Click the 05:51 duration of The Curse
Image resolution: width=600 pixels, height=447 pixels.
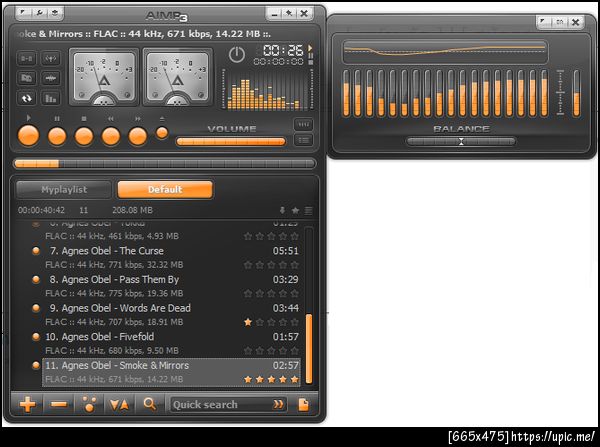point(285,251)
